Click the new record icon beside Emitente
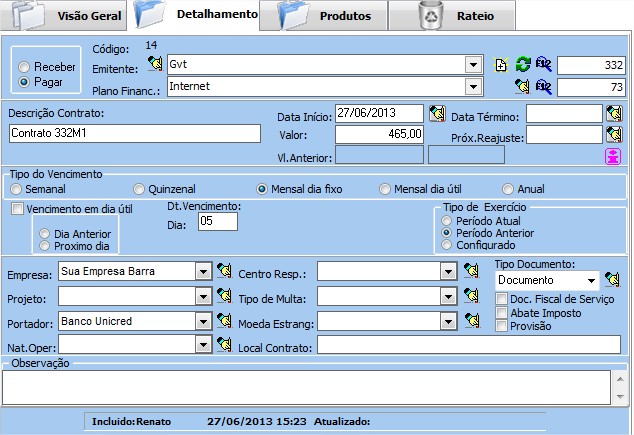Screen dimensions: 634x435 click(503, 65)
